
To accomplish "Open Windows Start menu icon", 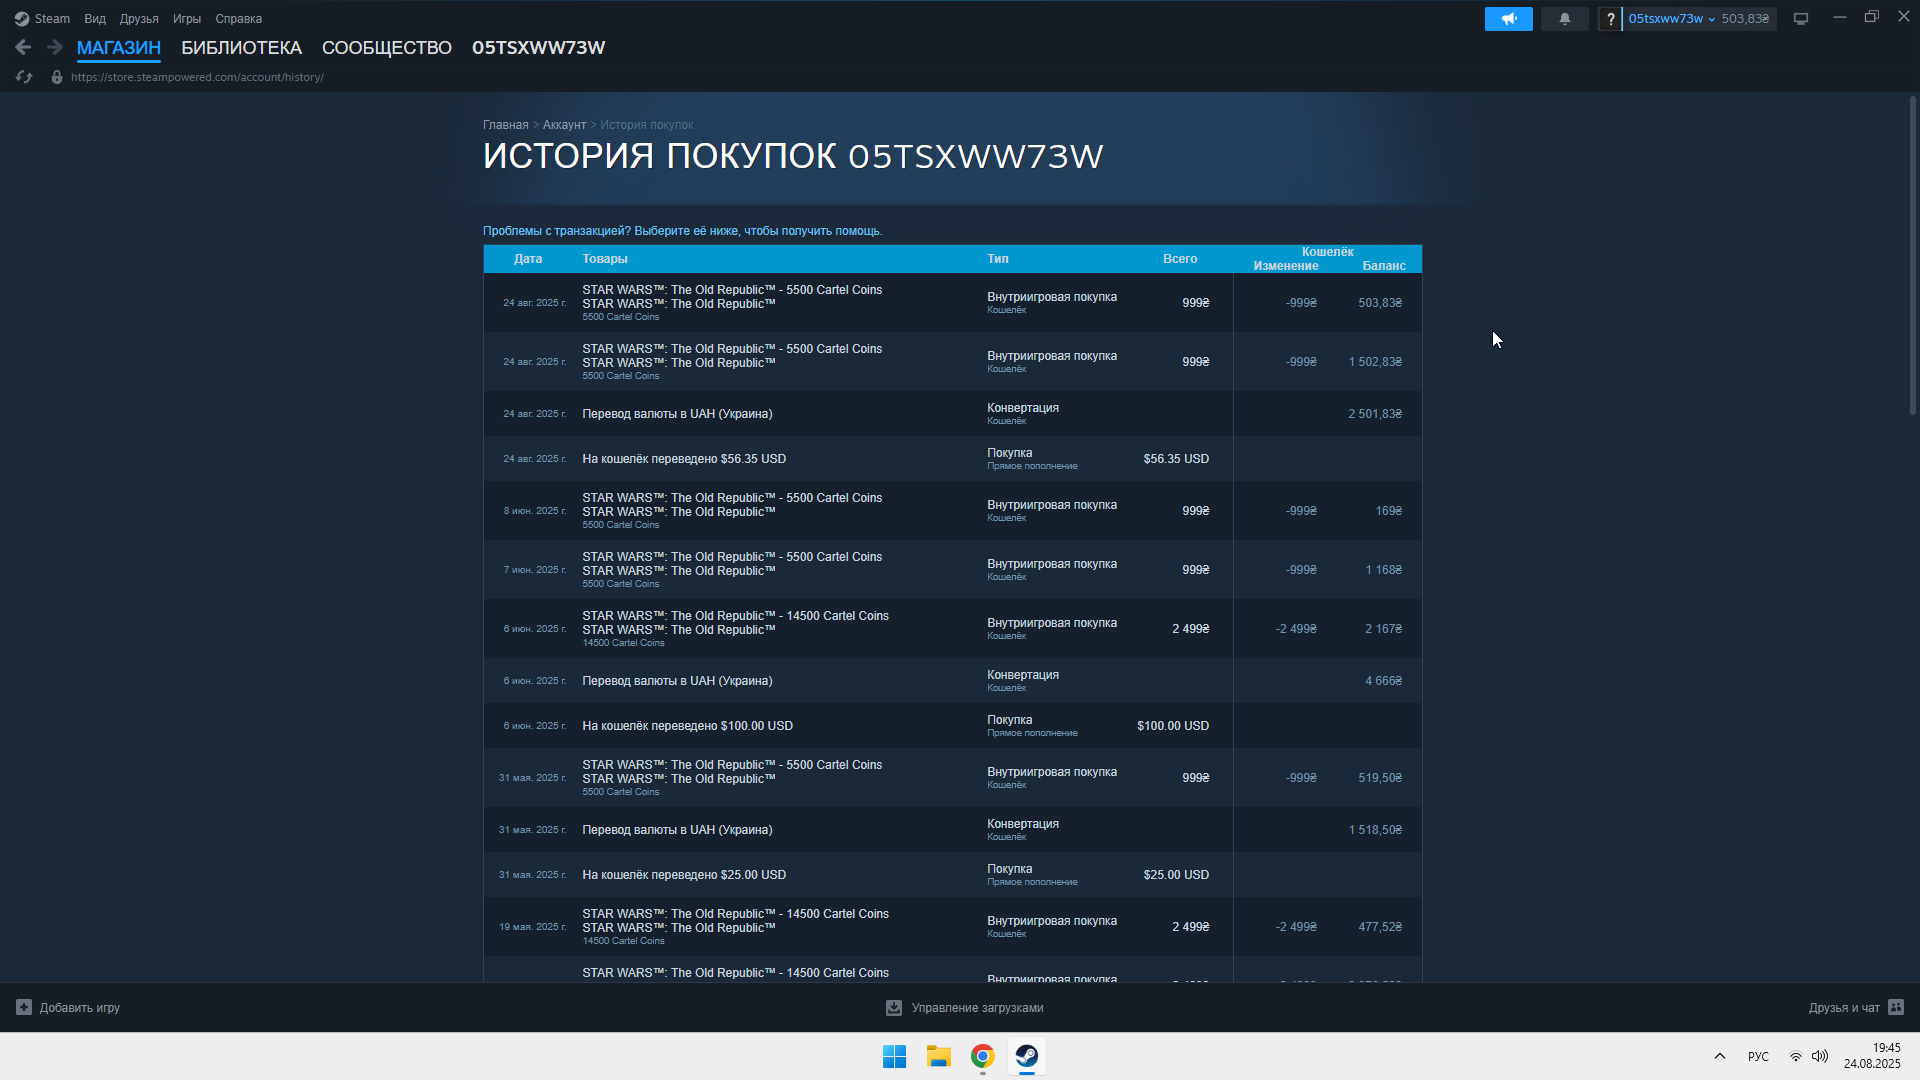I will (894, 1056).
